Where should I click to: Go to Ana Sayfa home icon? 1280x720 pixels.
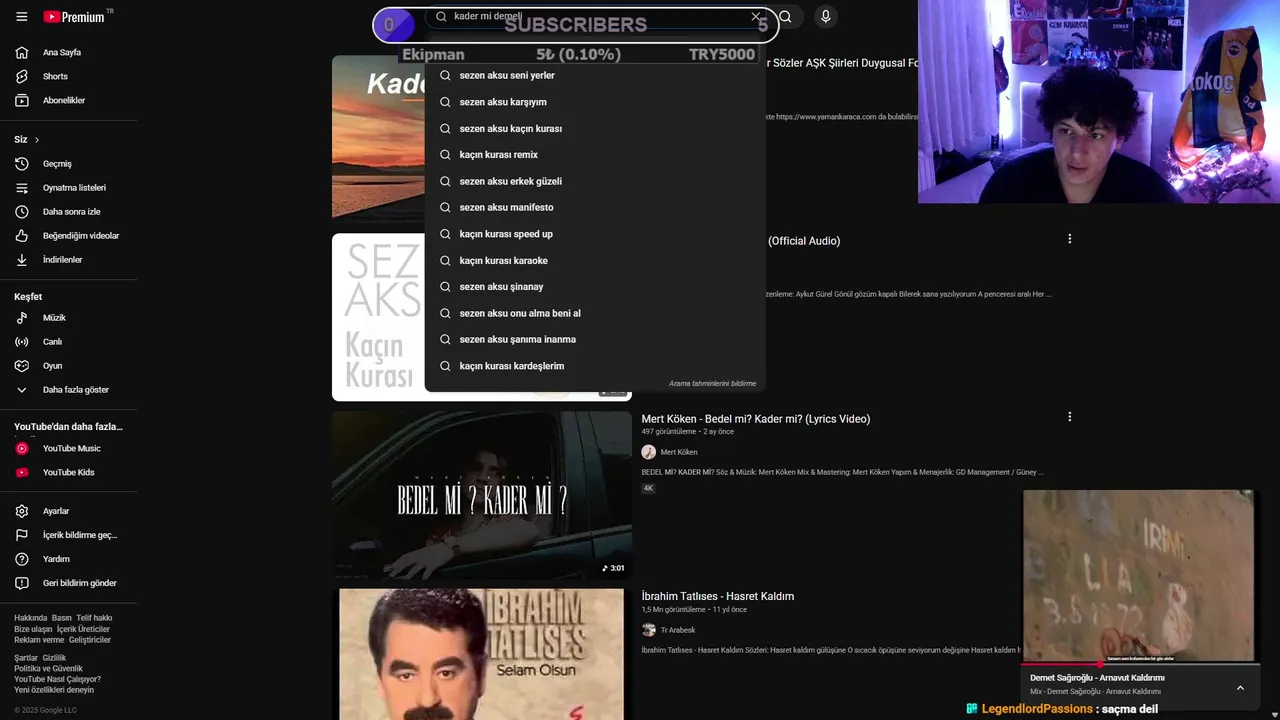(x=21, y=52)
